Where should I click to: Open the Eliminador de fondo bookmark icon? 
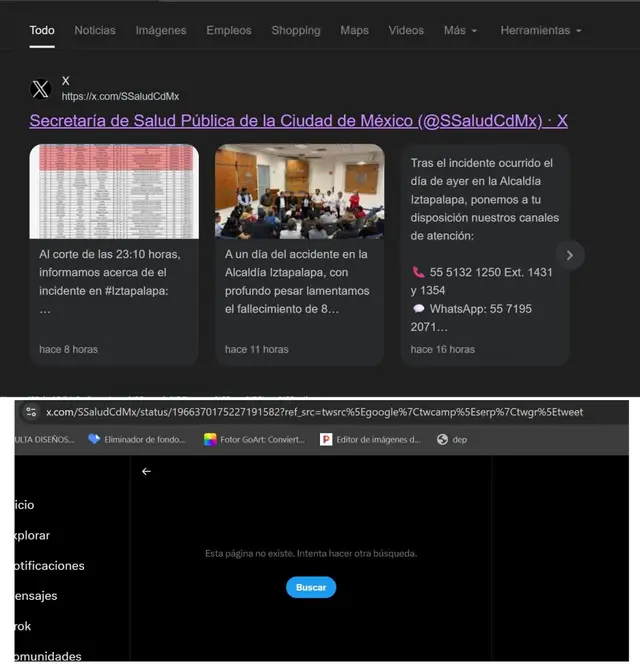pyautogui.click(x=94, y=438)
